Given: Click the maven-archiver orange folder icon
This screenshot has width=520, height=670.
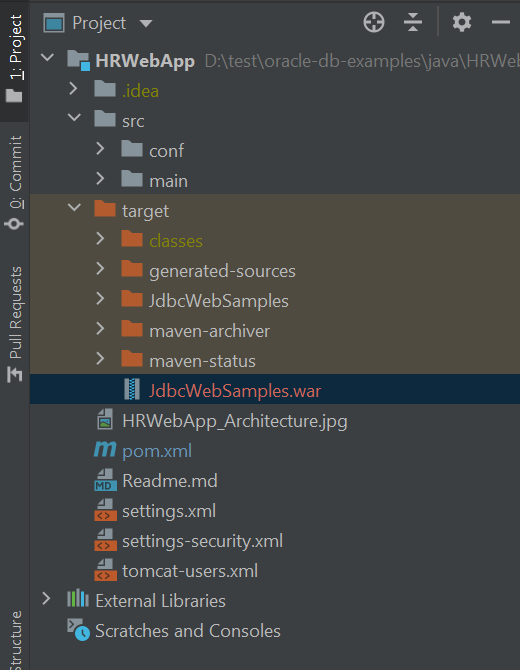Looking at the screenshot, I should coord(132,329).
